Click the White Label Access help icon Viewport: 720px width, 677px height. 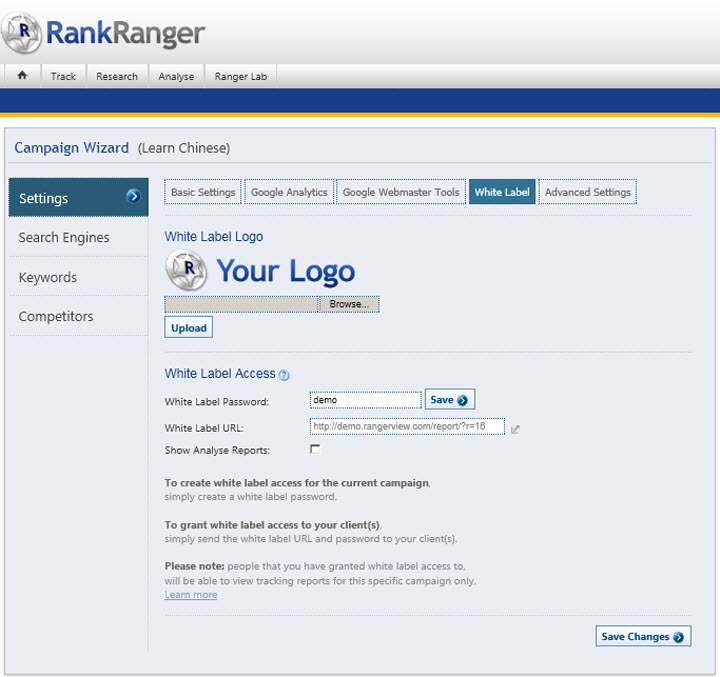284,375
